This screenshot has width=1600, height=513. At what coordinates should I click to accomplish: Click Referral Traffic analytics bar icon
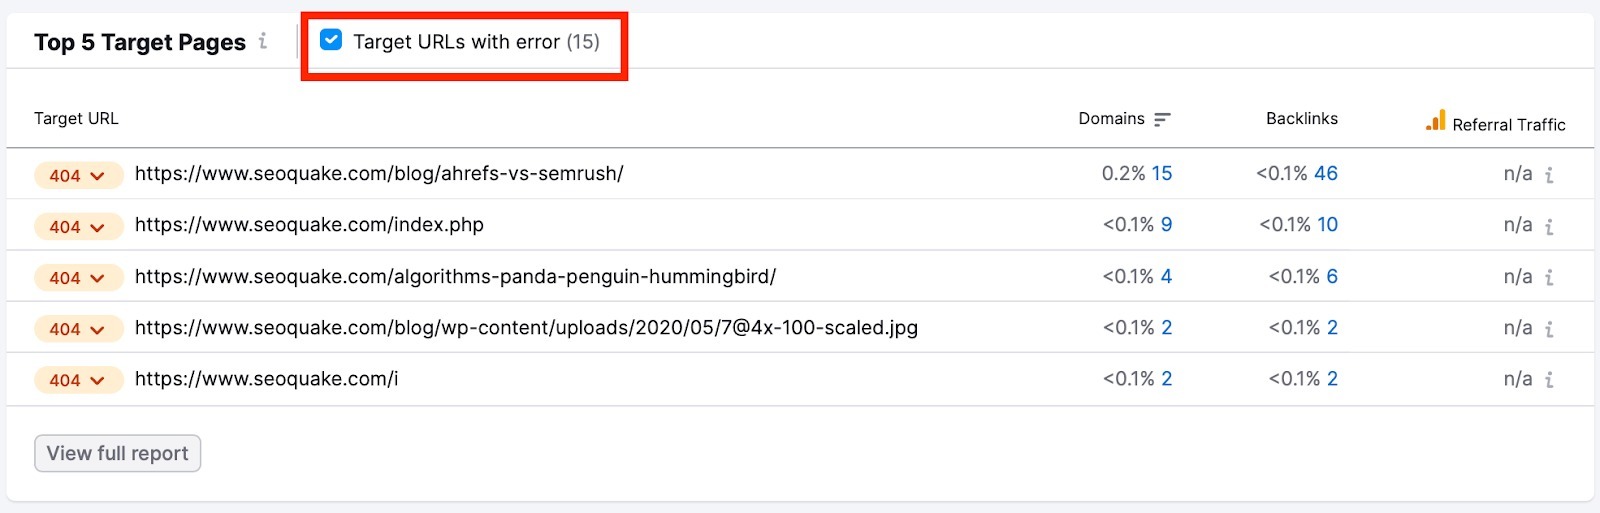1435,121
